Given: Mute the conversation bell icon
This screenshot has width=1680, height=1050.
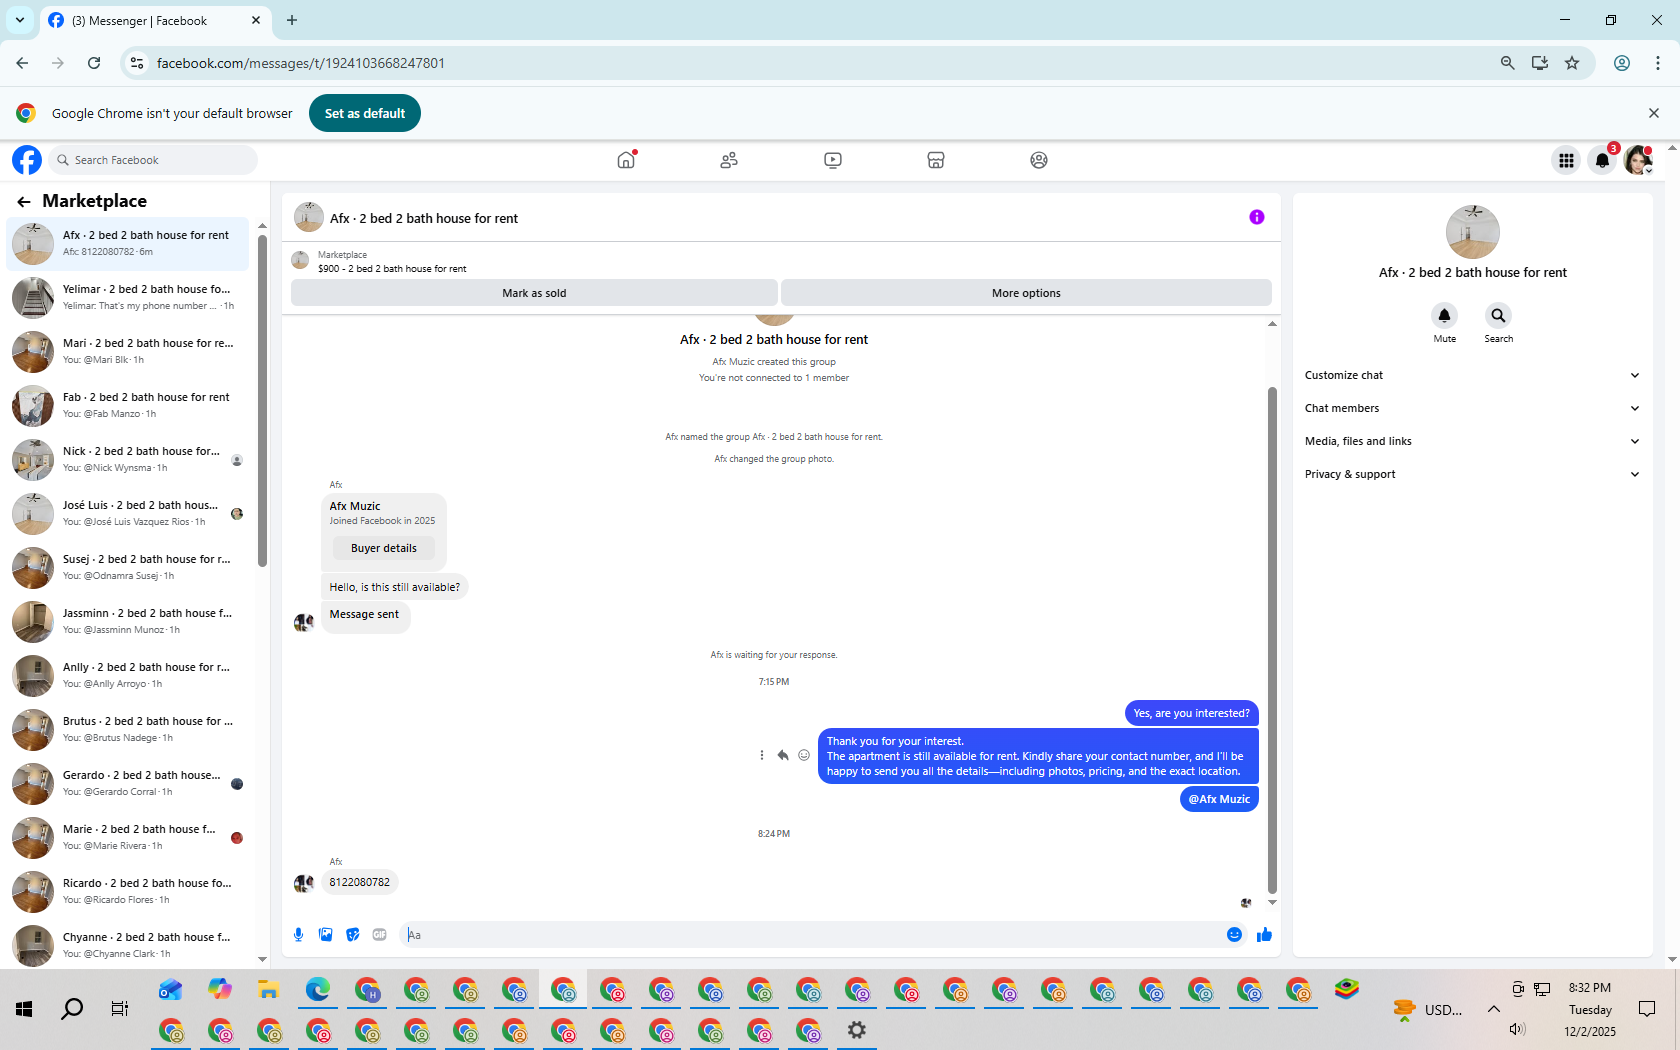Looking at the screenshot, I should point(1444,316).
